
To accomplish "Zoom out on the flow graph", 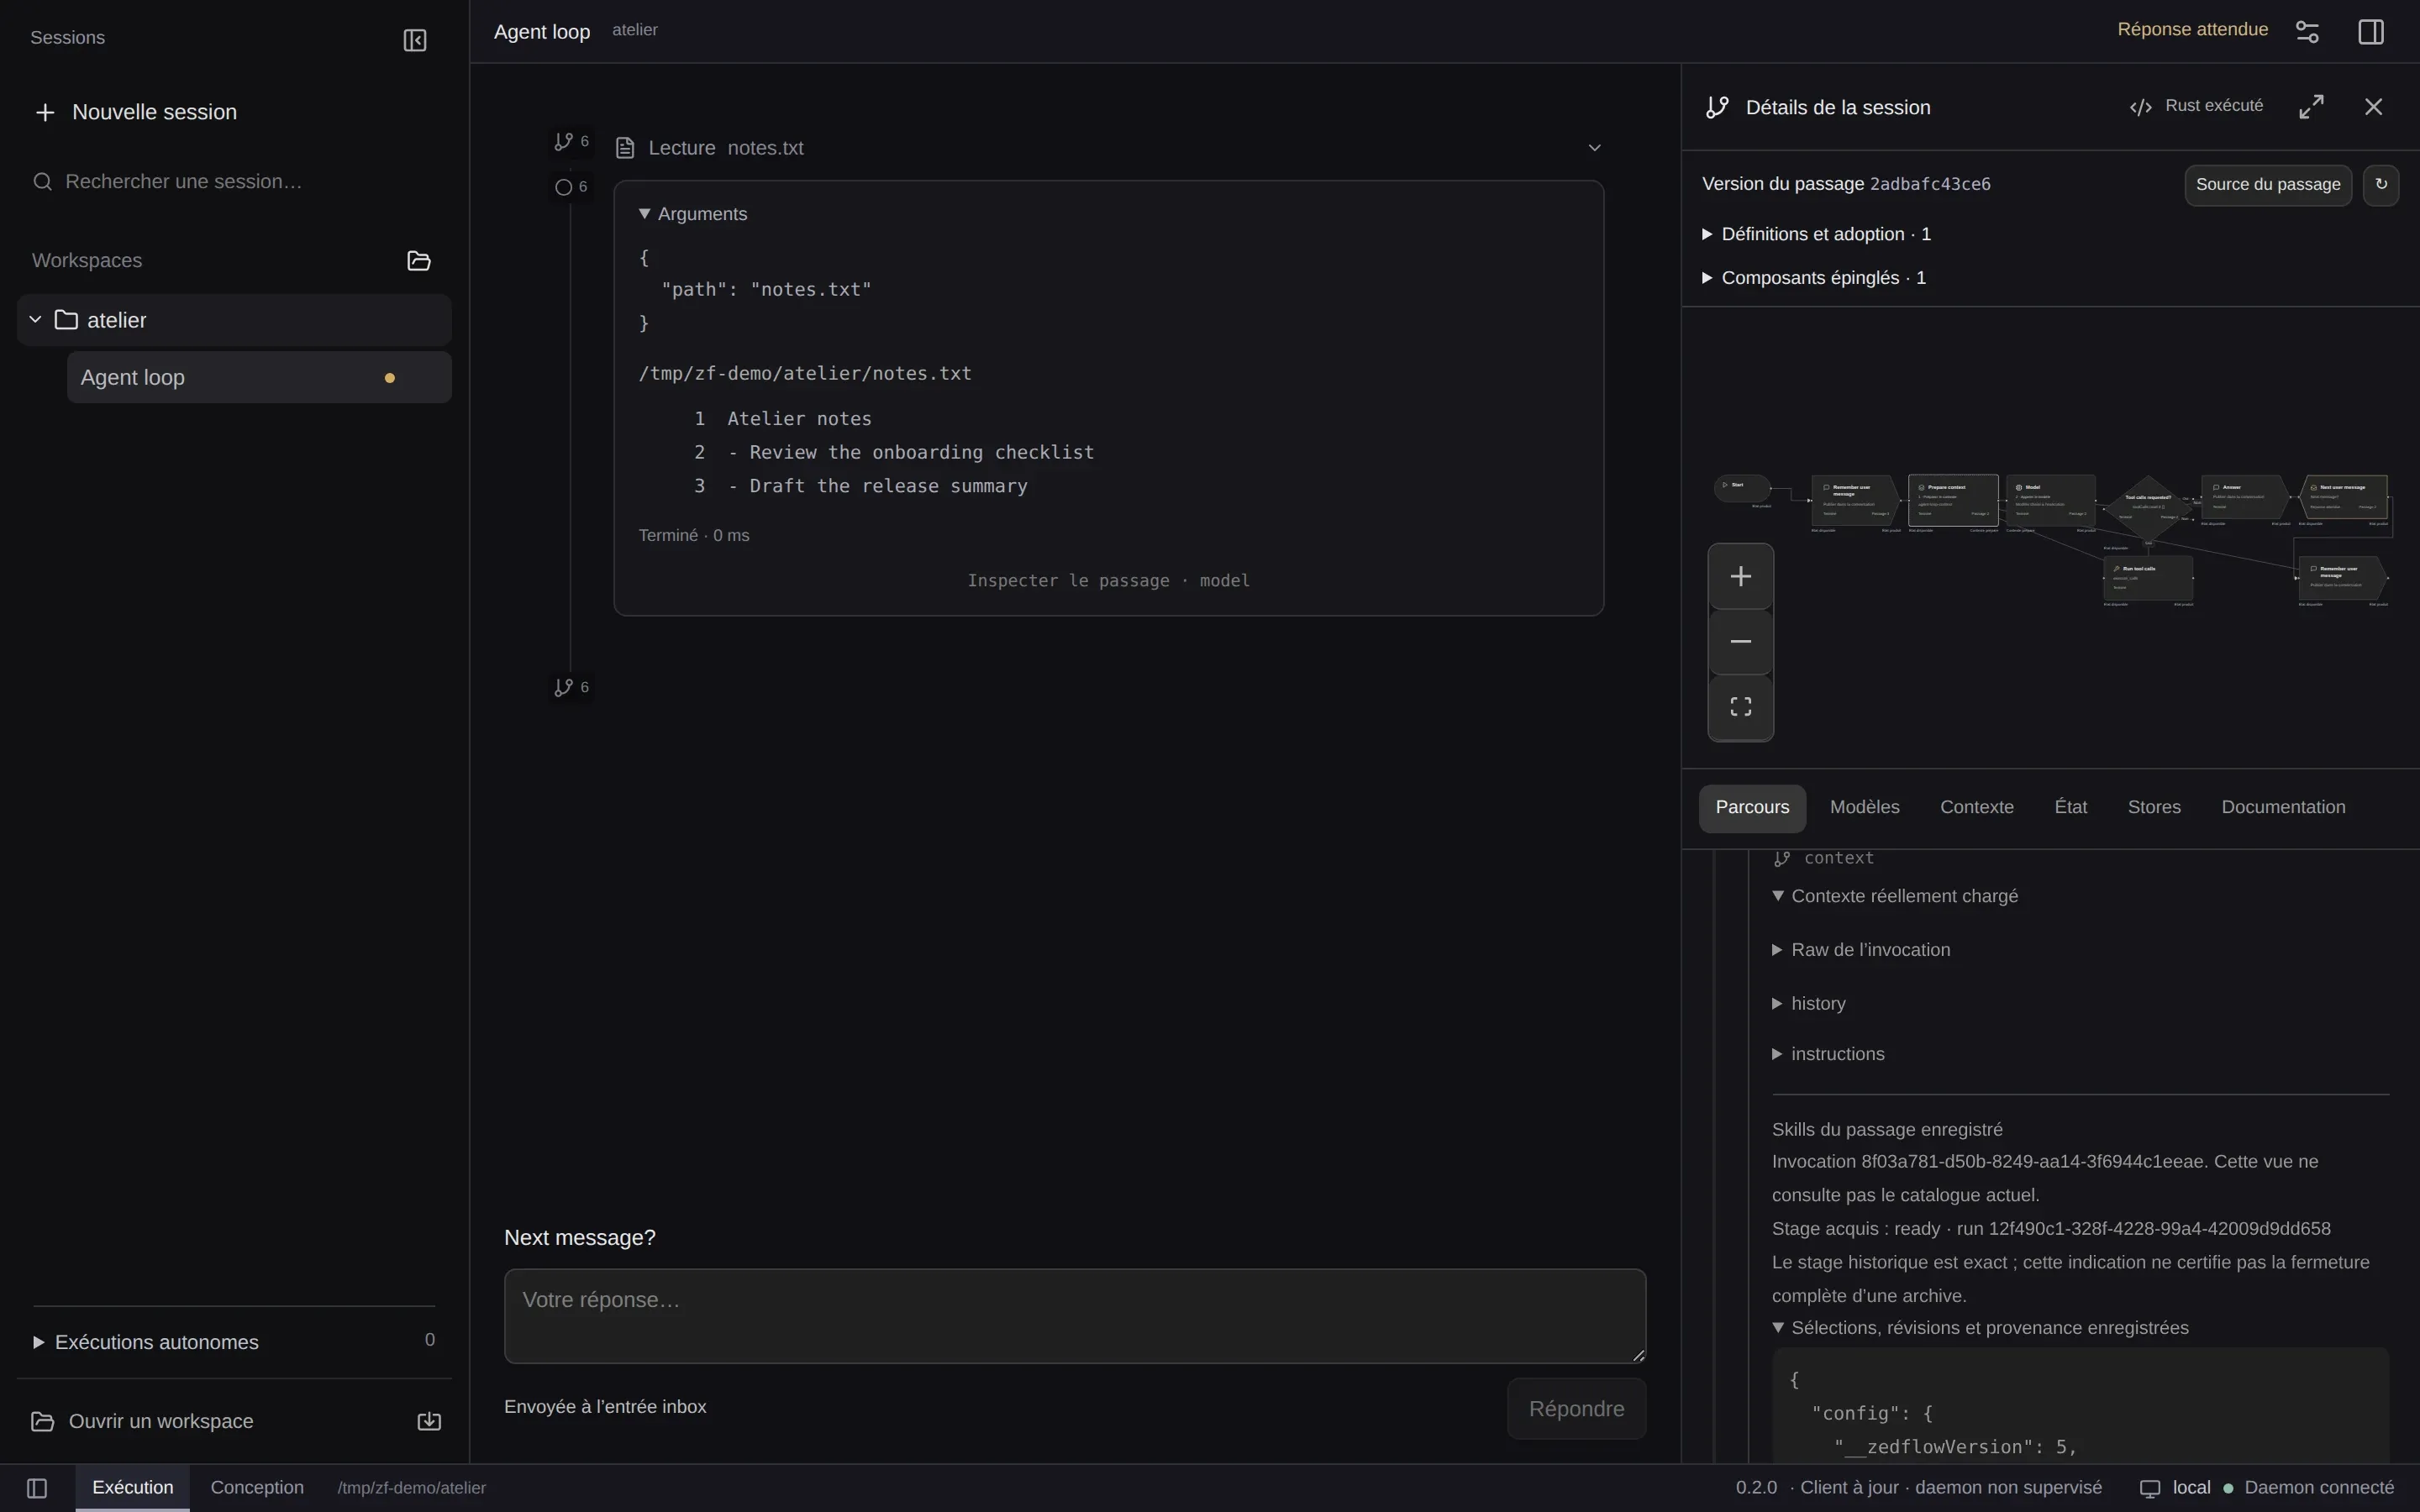I will [1741, 642].
